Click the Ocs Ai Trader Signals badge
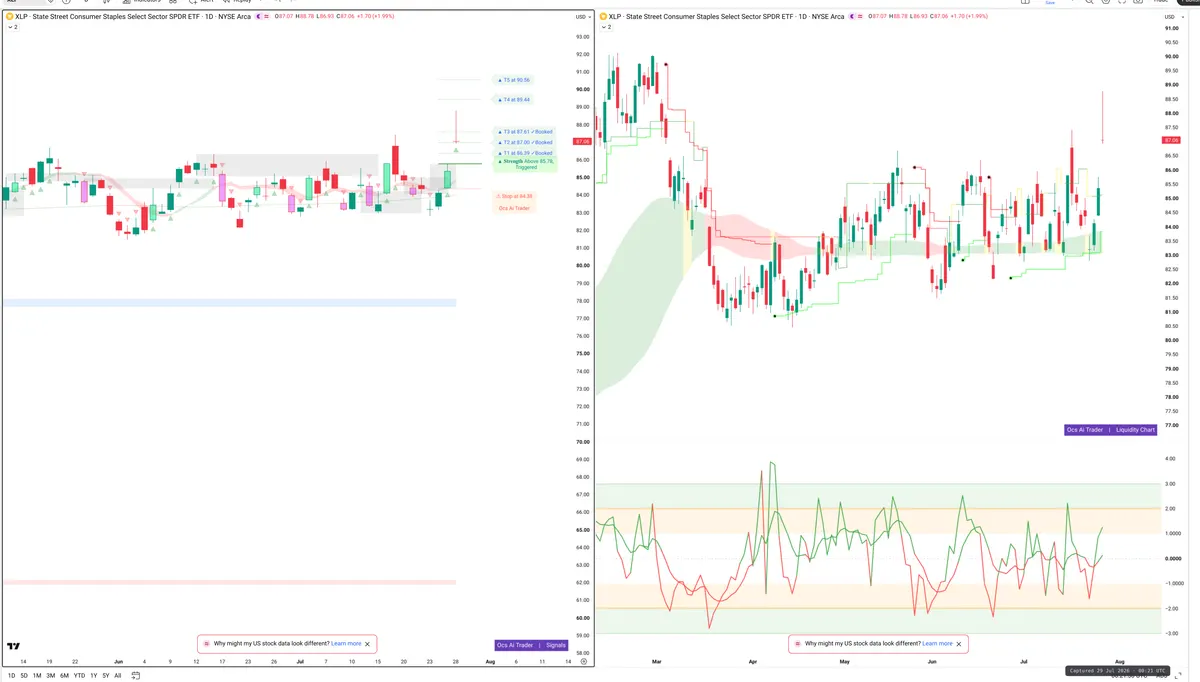The width and height of the screenshot is (1200, 682). coord(531,645)
